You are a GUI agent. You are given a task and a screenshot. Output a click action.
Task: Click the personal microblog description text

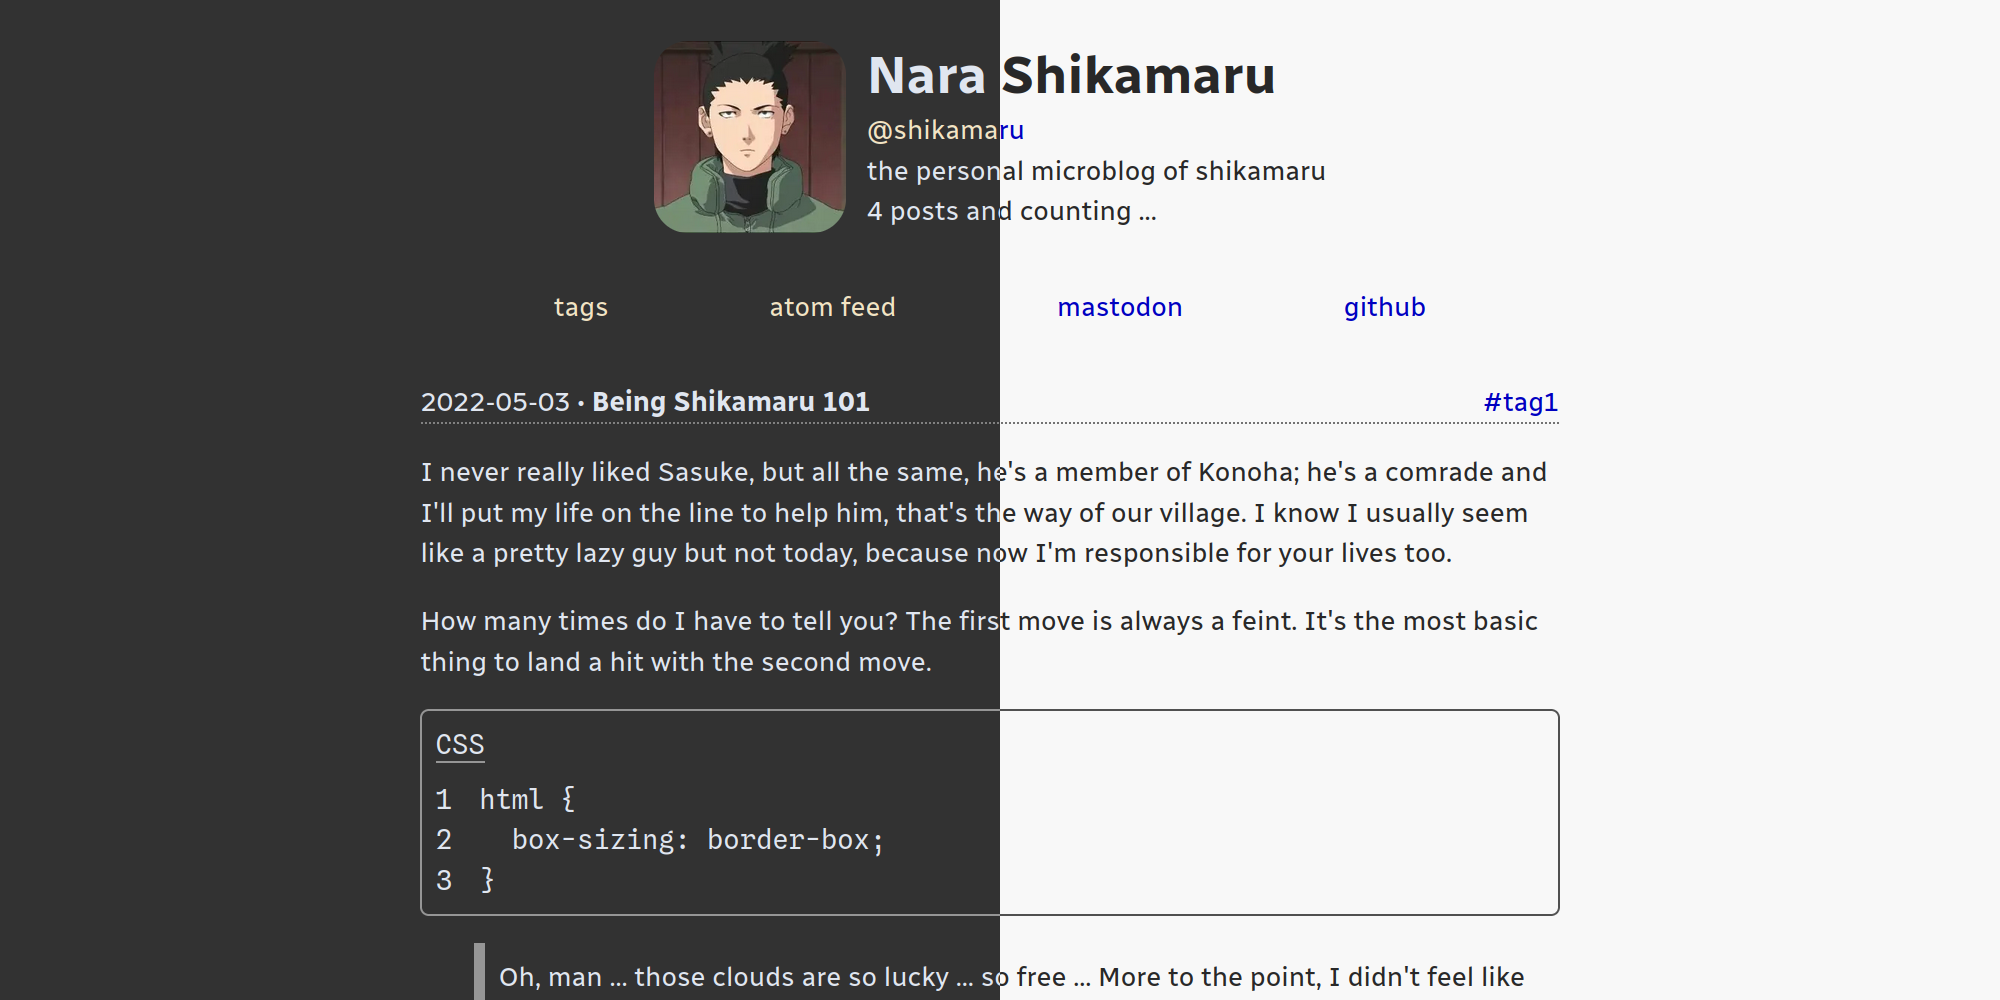[x=1095, y=171]
